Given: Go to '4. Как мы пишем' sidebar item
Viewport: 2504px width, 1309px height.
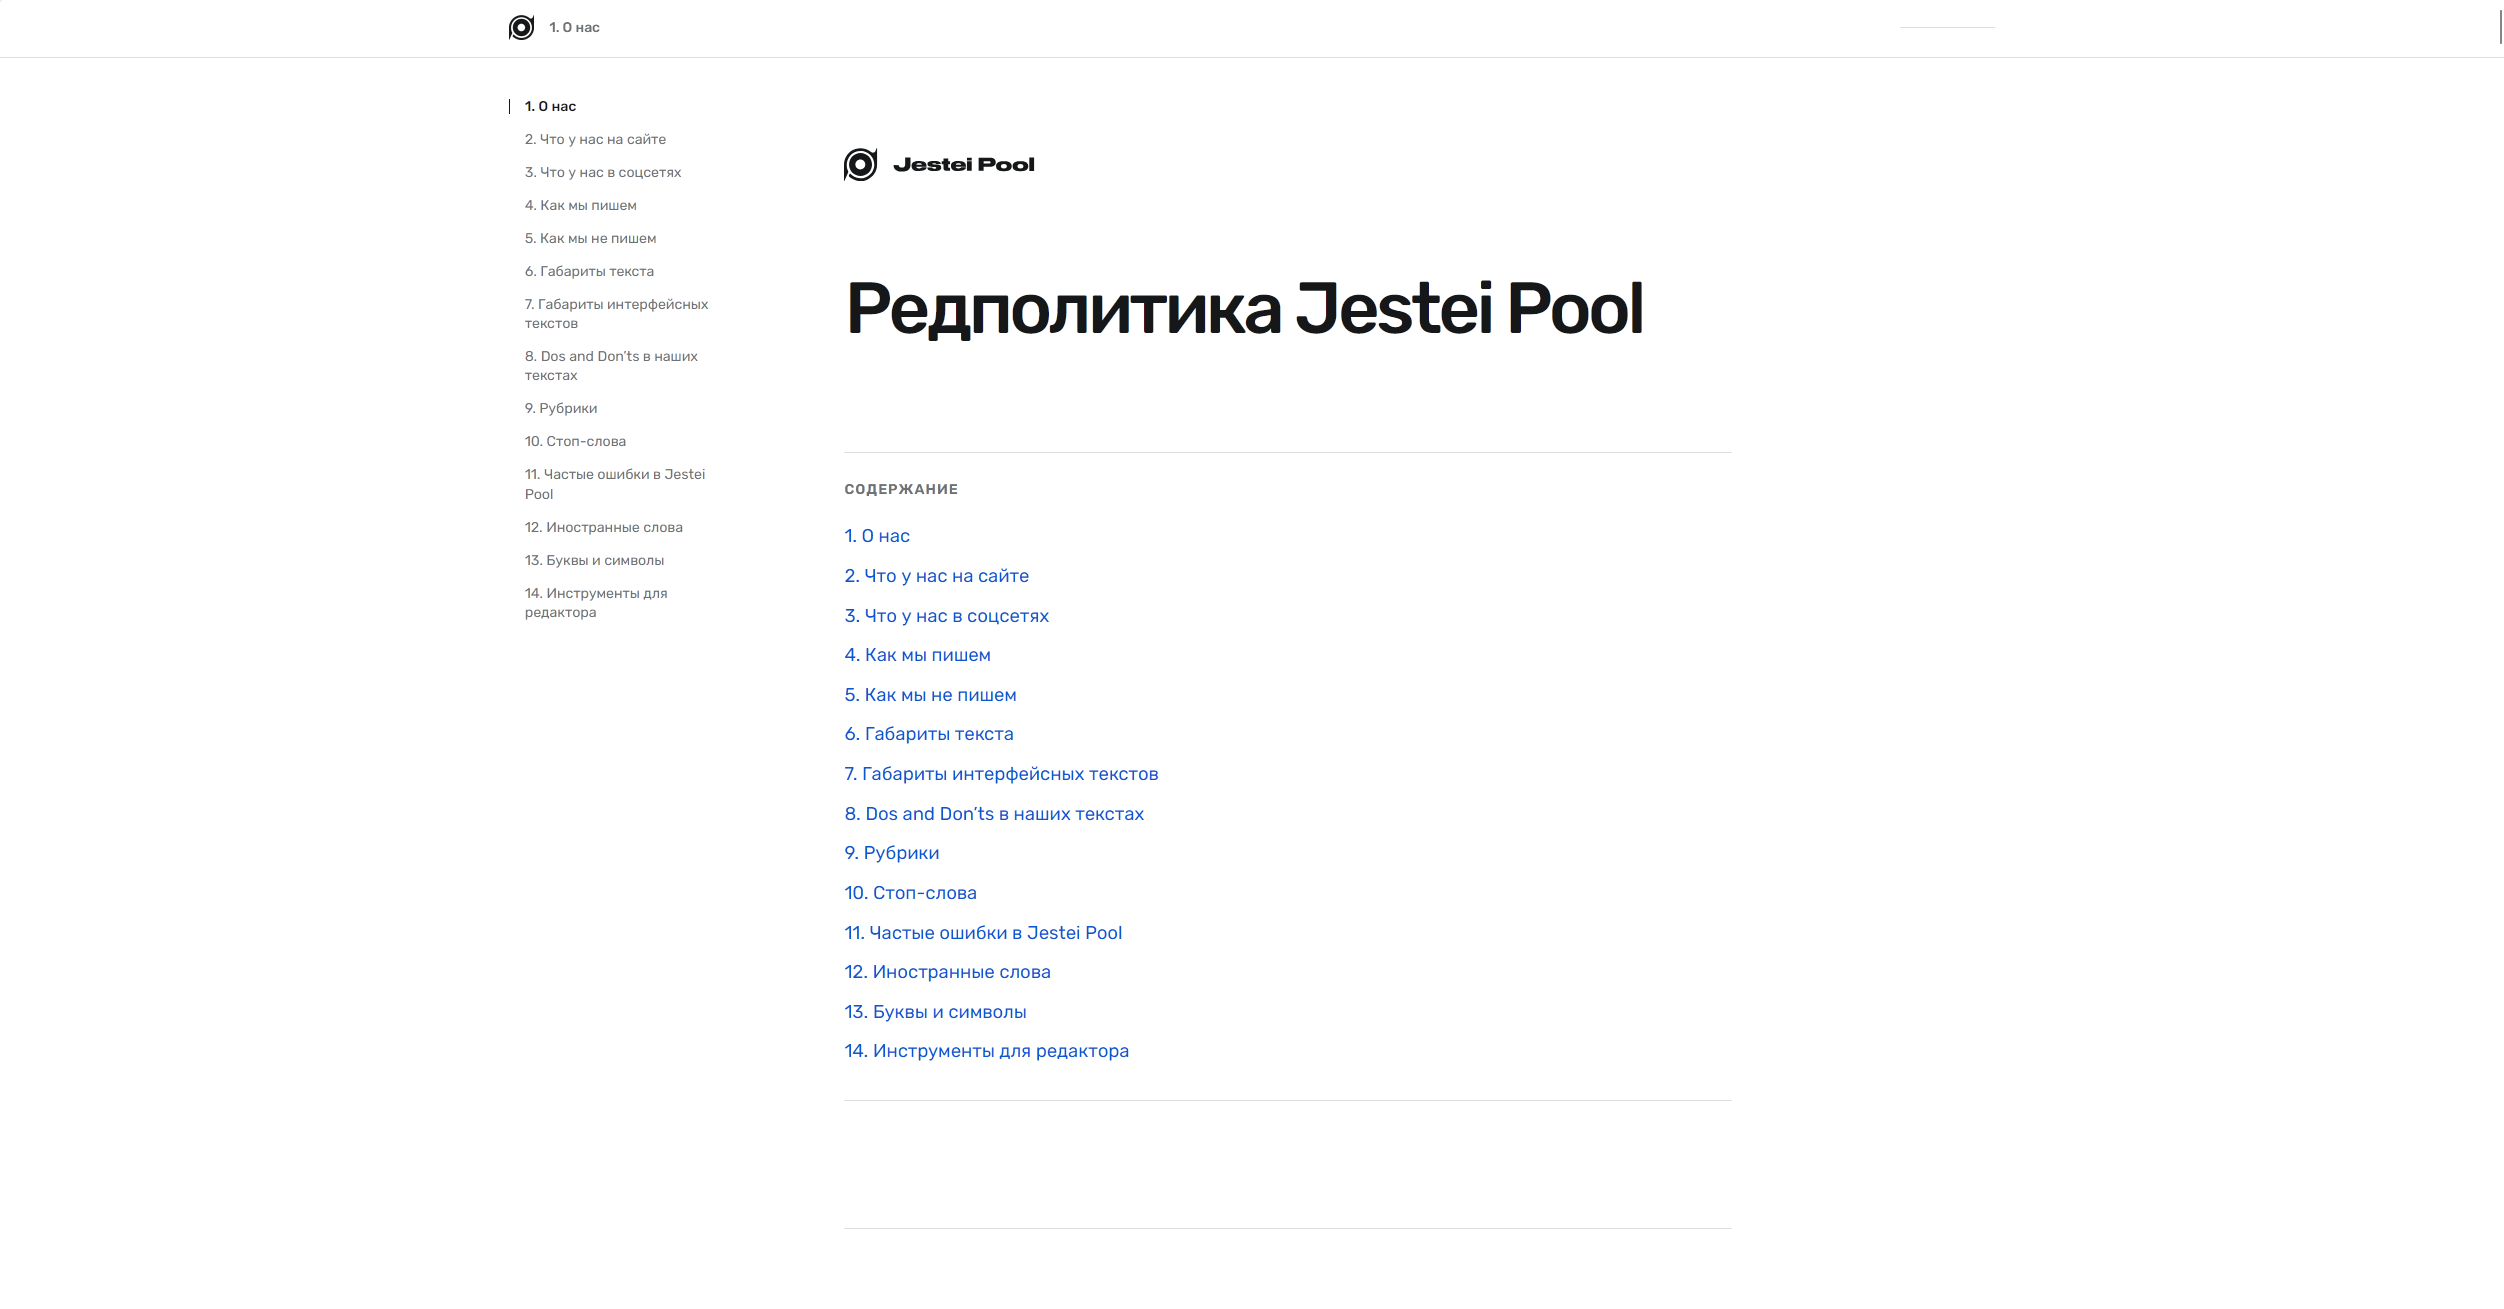Looking at the screenshot, I should click(580, 205).
